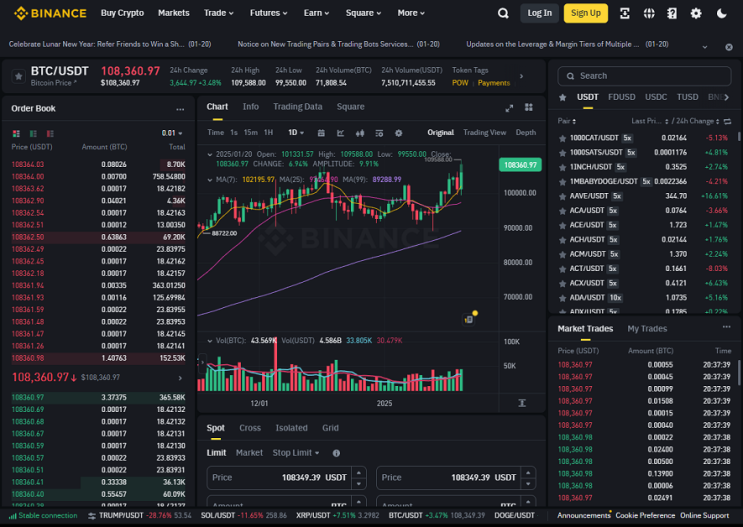Go to Markets page
The width and height of the screenshot is (743, 527).
tap(173, 13)
